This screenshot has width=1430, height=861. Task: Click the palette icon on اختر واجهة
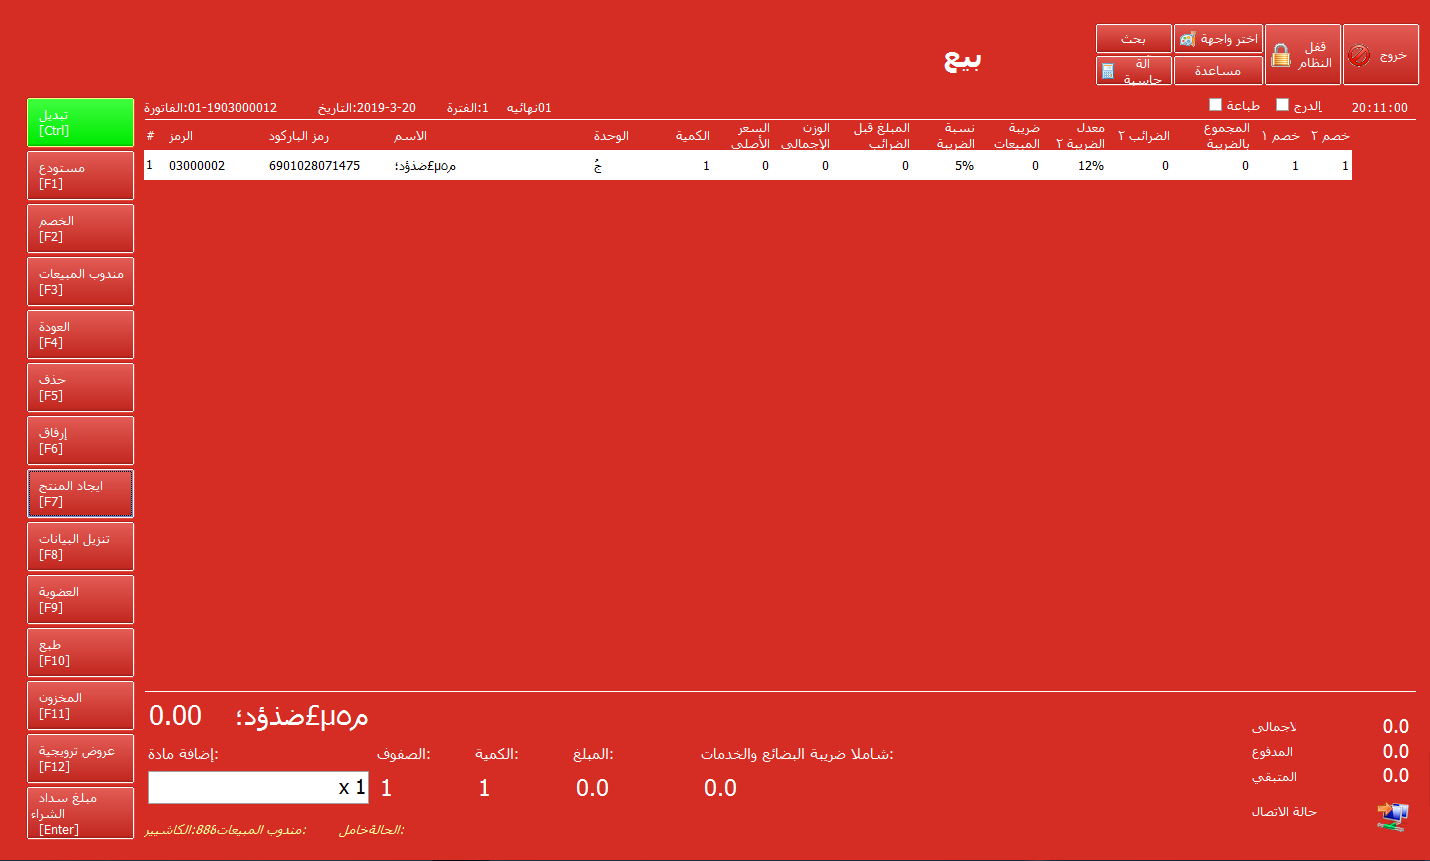(x=1187, y=39)
